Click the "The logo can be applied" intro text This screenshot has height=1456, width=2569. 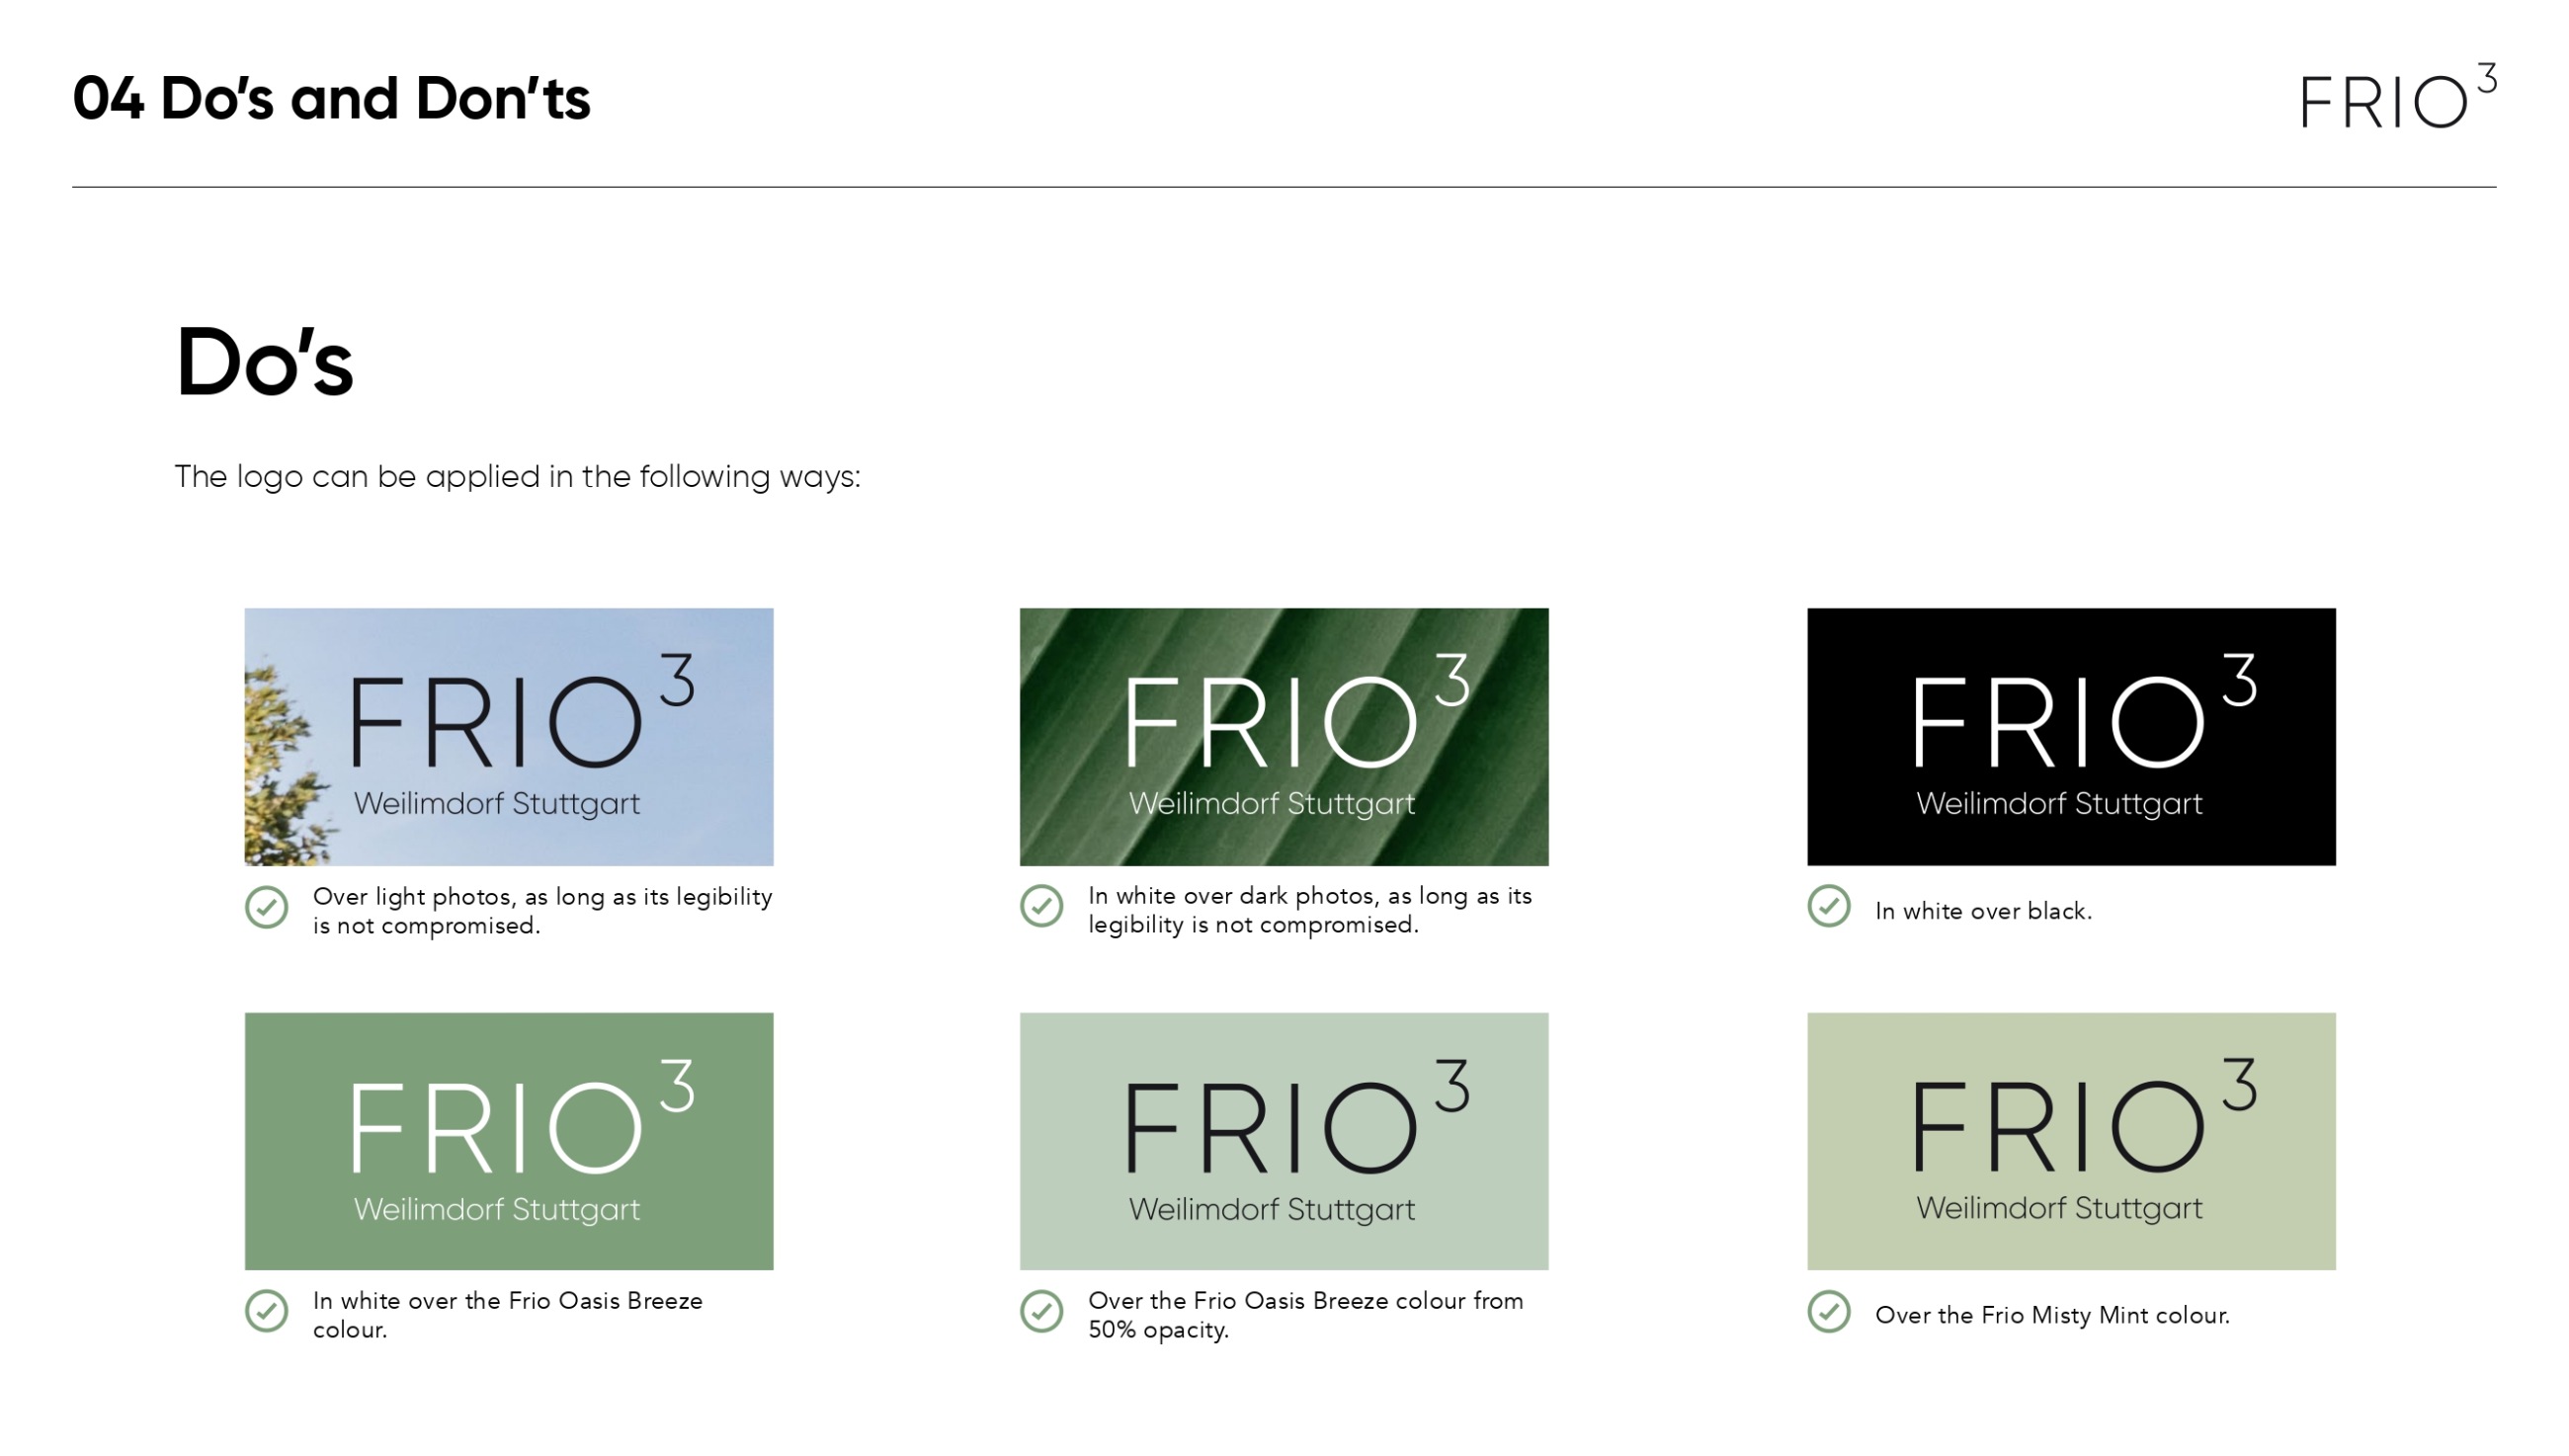click(517, 477)
